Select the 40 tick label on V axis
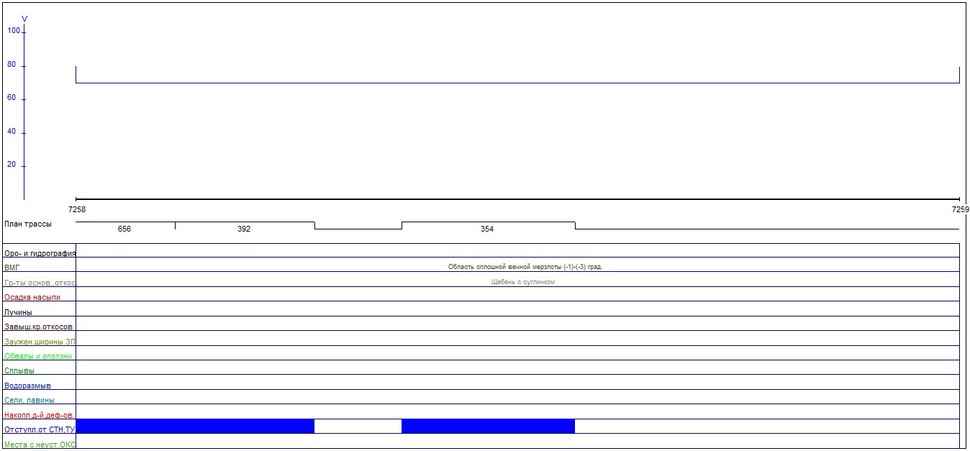 click(11, 131)
